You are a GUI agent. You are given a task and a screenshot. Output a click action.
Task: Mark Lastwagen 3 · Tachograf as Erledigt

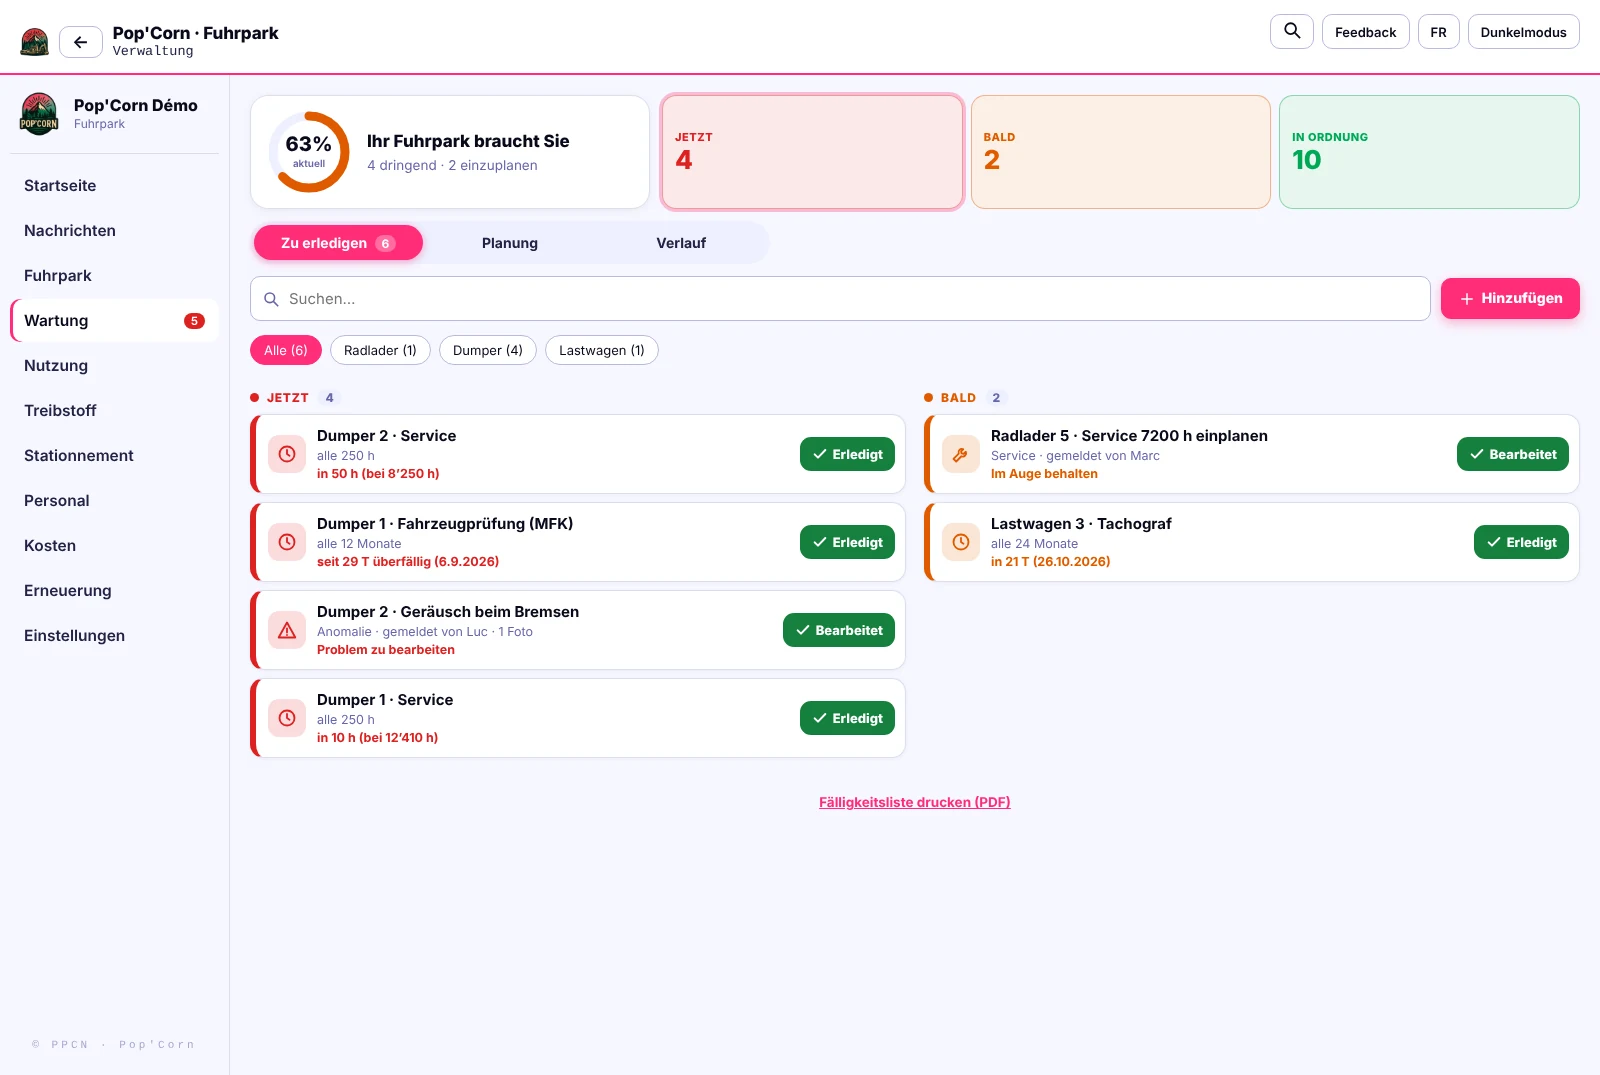tap(1521, 542)
